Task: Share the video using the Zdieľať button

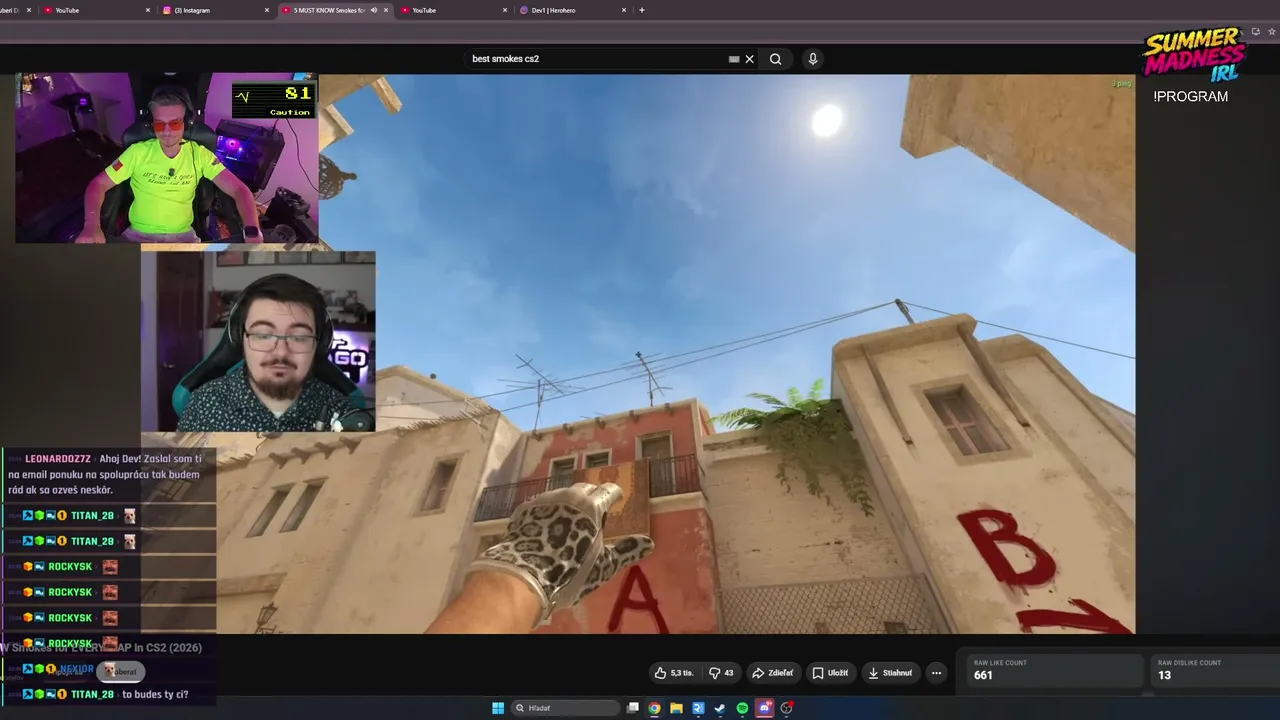Action: point(772,673)
